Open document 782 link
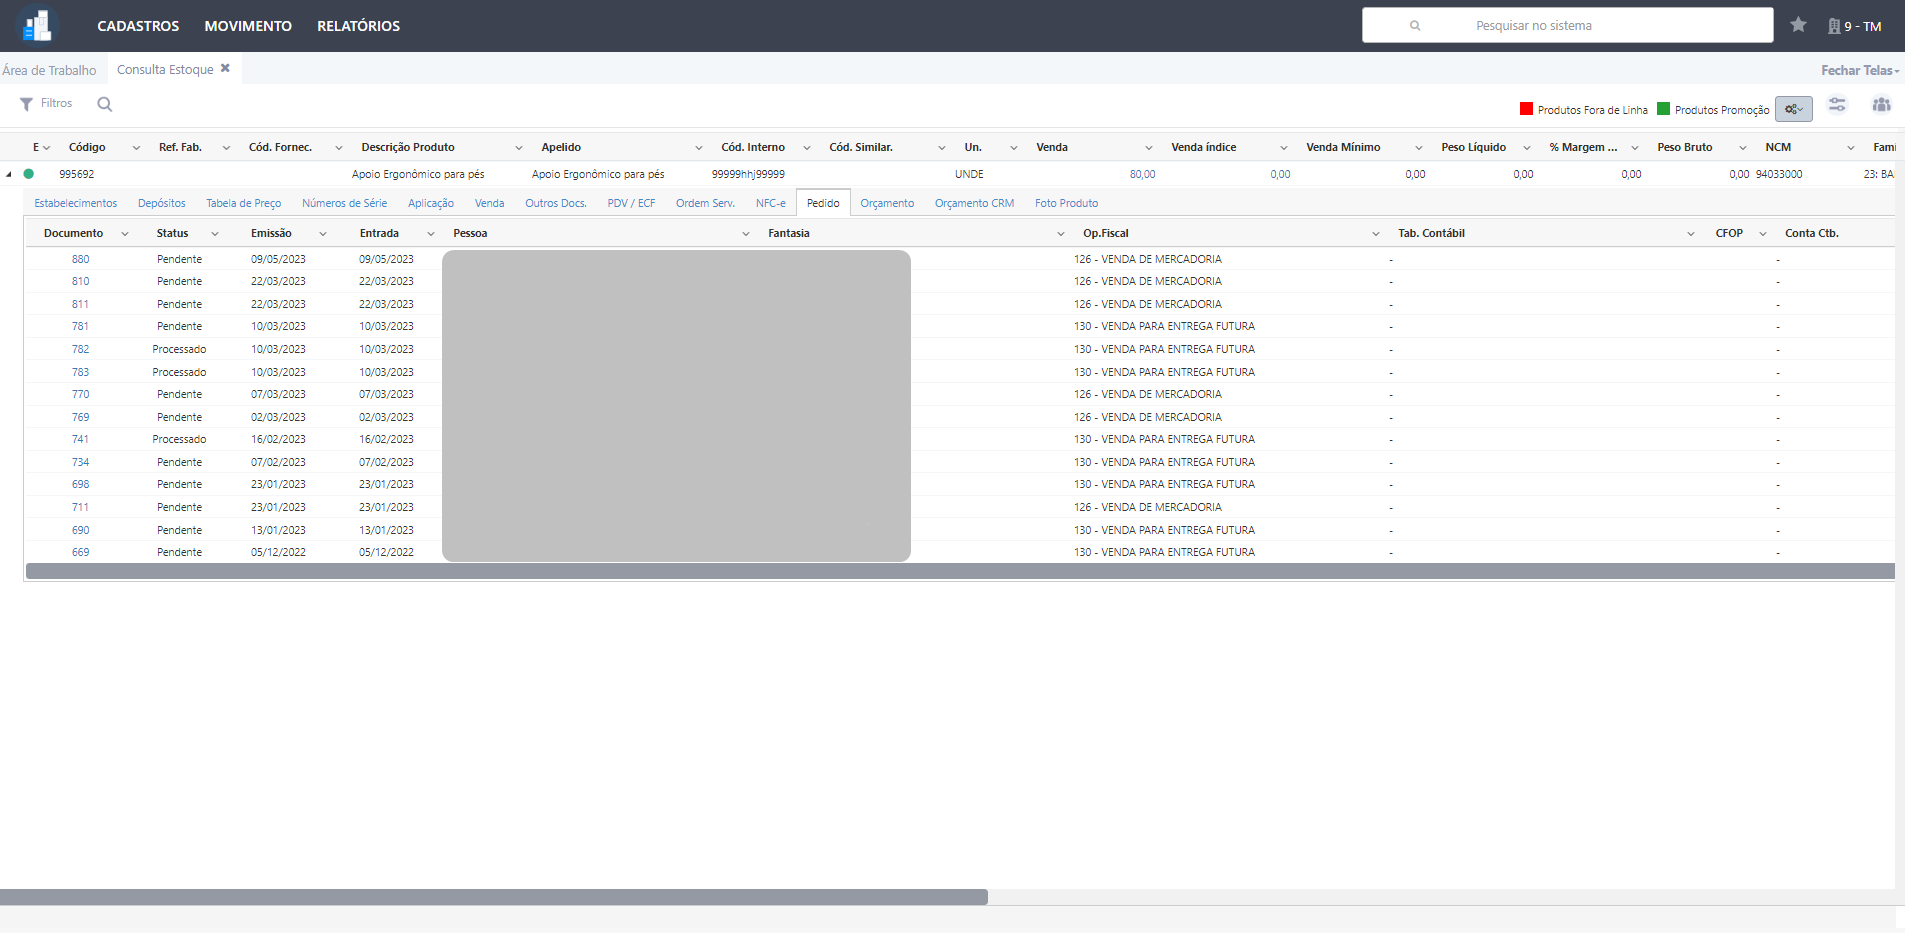The width and height of the screenshot is (1905, 933). point(80,350)
